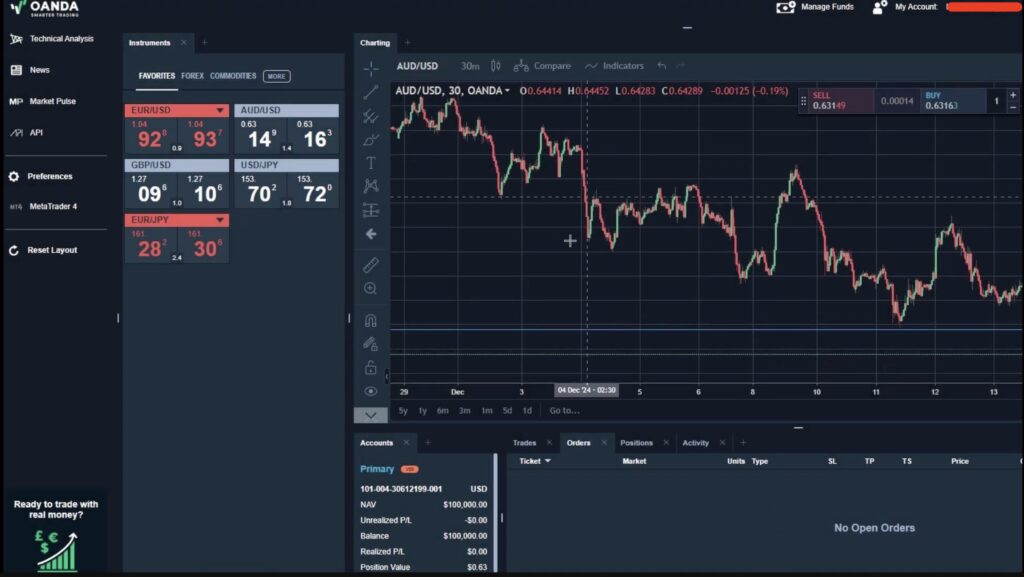Select the brush drawing tool
The height and width of the screenshot is (577, 1024).
(x=371, y=140)
